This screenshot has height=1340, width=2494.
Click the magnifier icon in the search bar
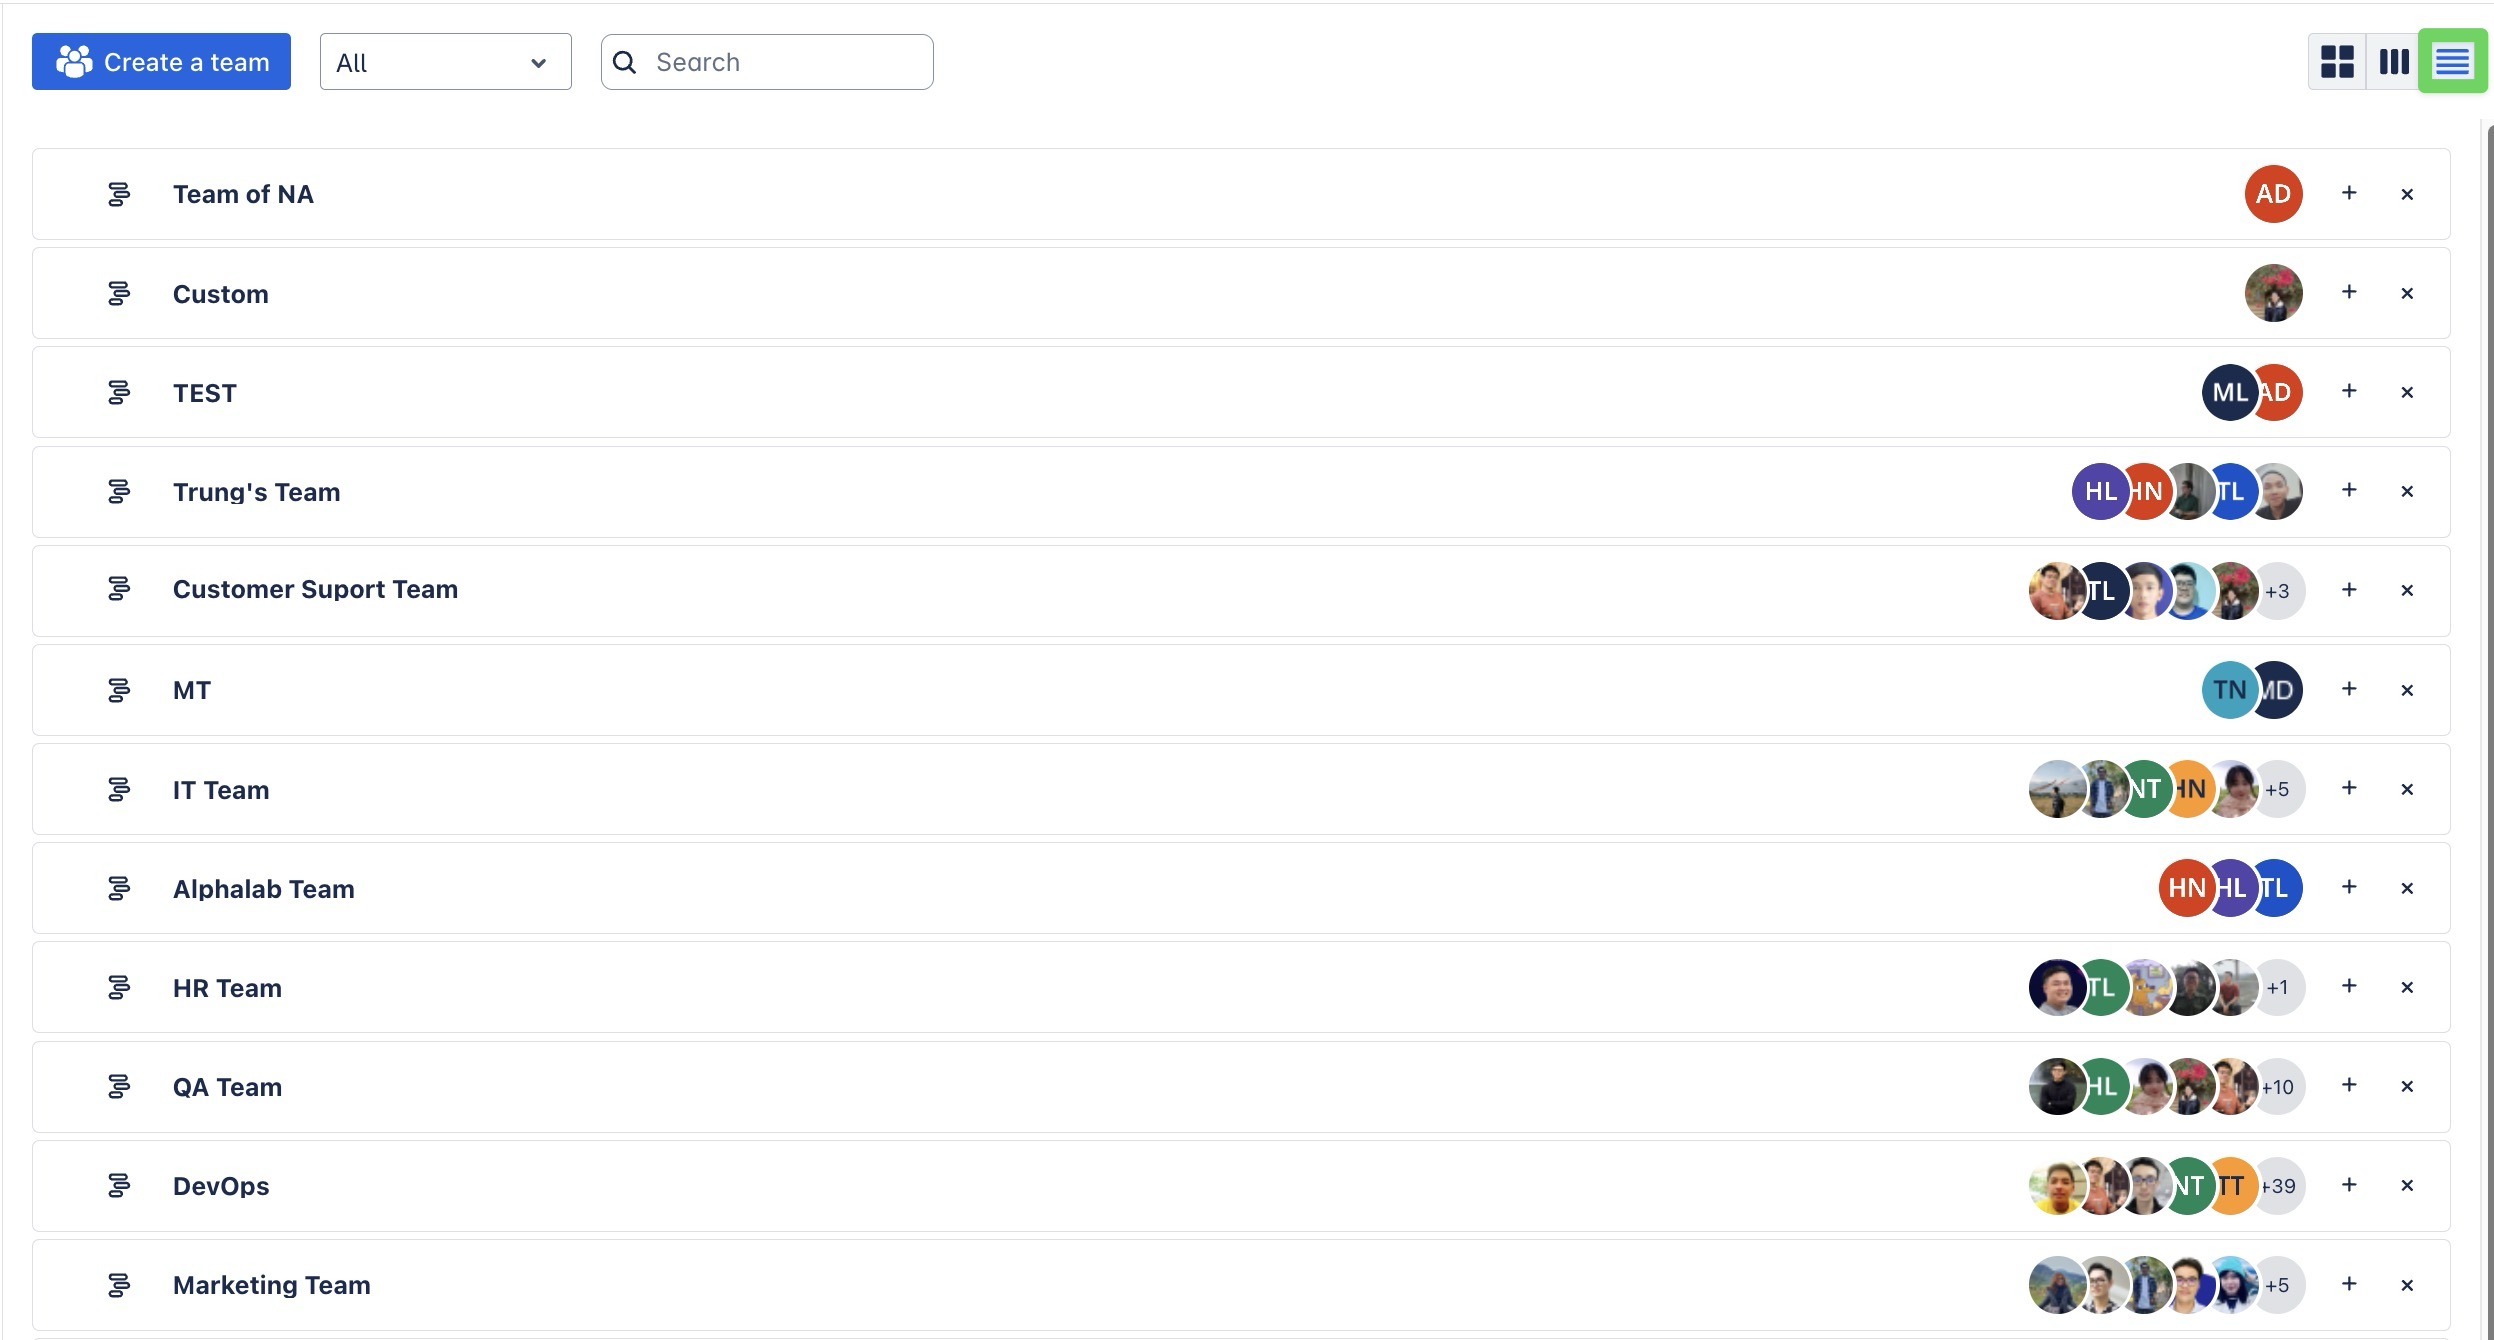625,61
